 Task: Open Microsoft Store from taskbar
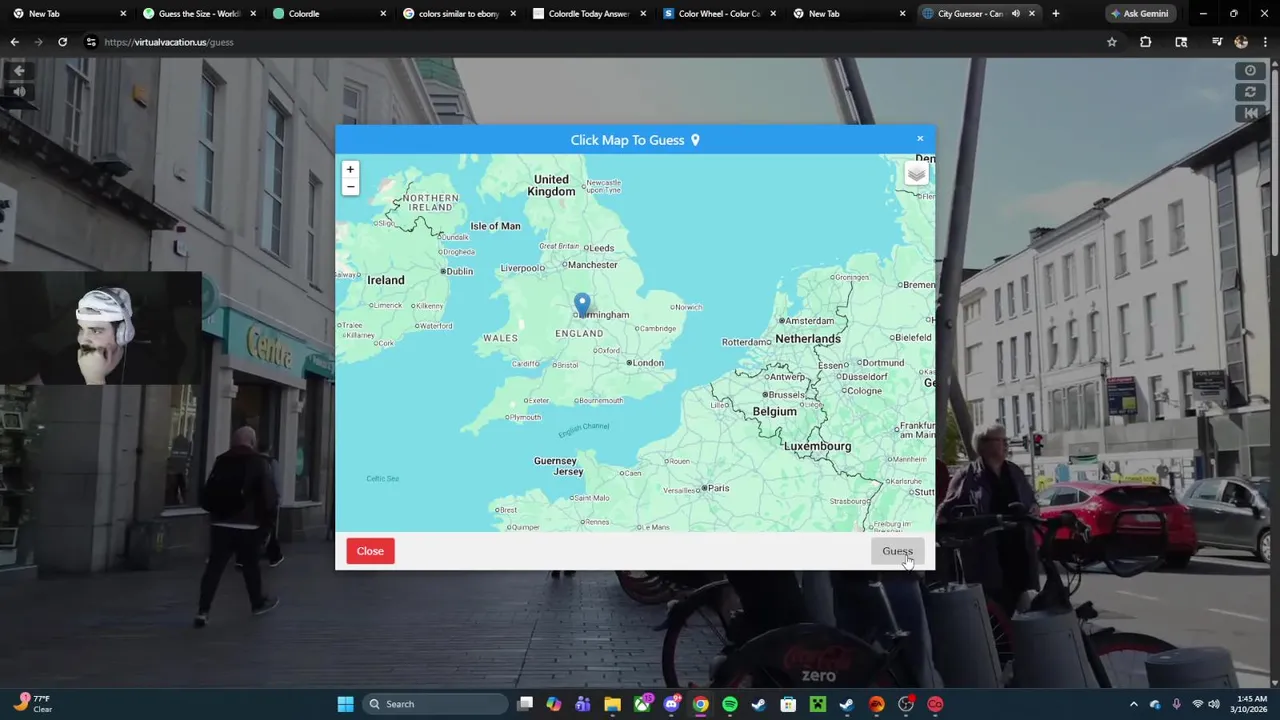pos(788,704)
